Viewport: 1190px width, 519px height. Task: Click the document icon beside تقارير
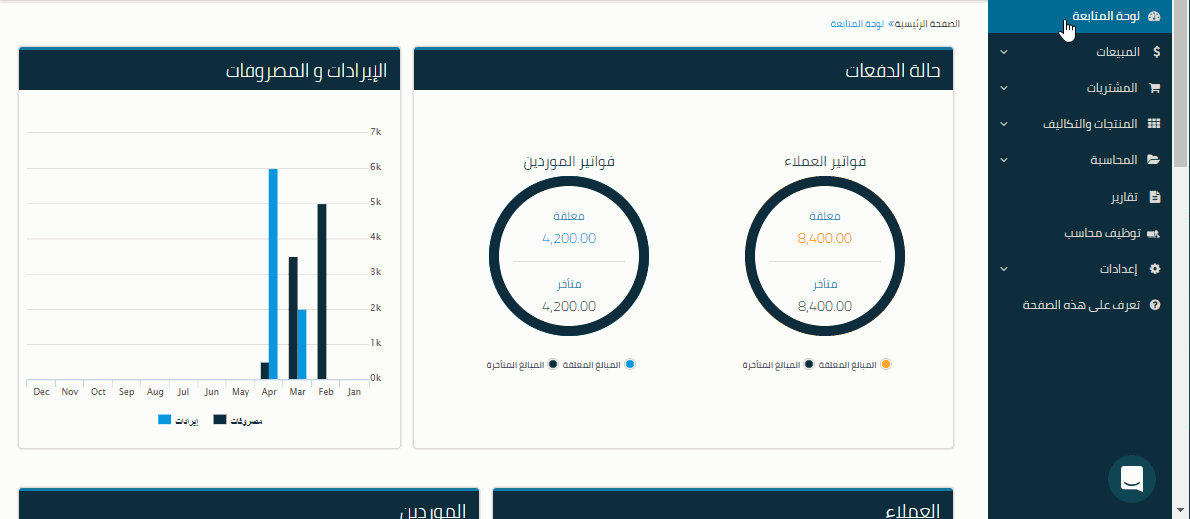(x=1155, y=197)
